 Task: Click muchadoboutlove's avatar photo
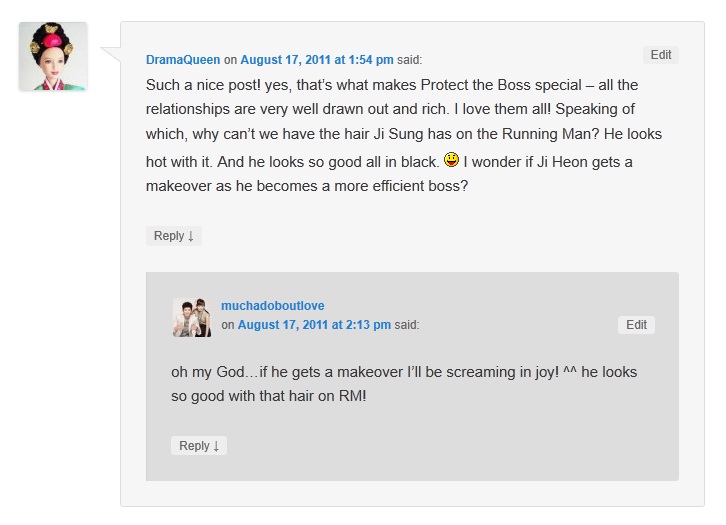[191, 317]
